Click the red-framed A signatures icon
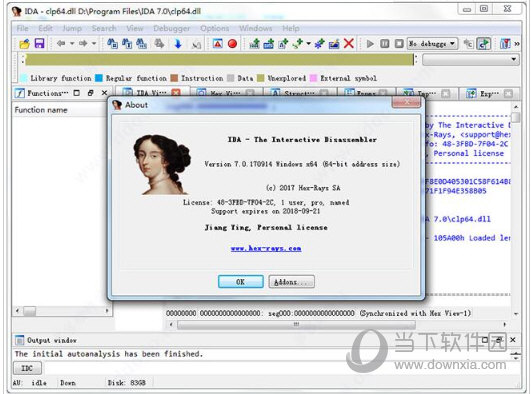 217,44
